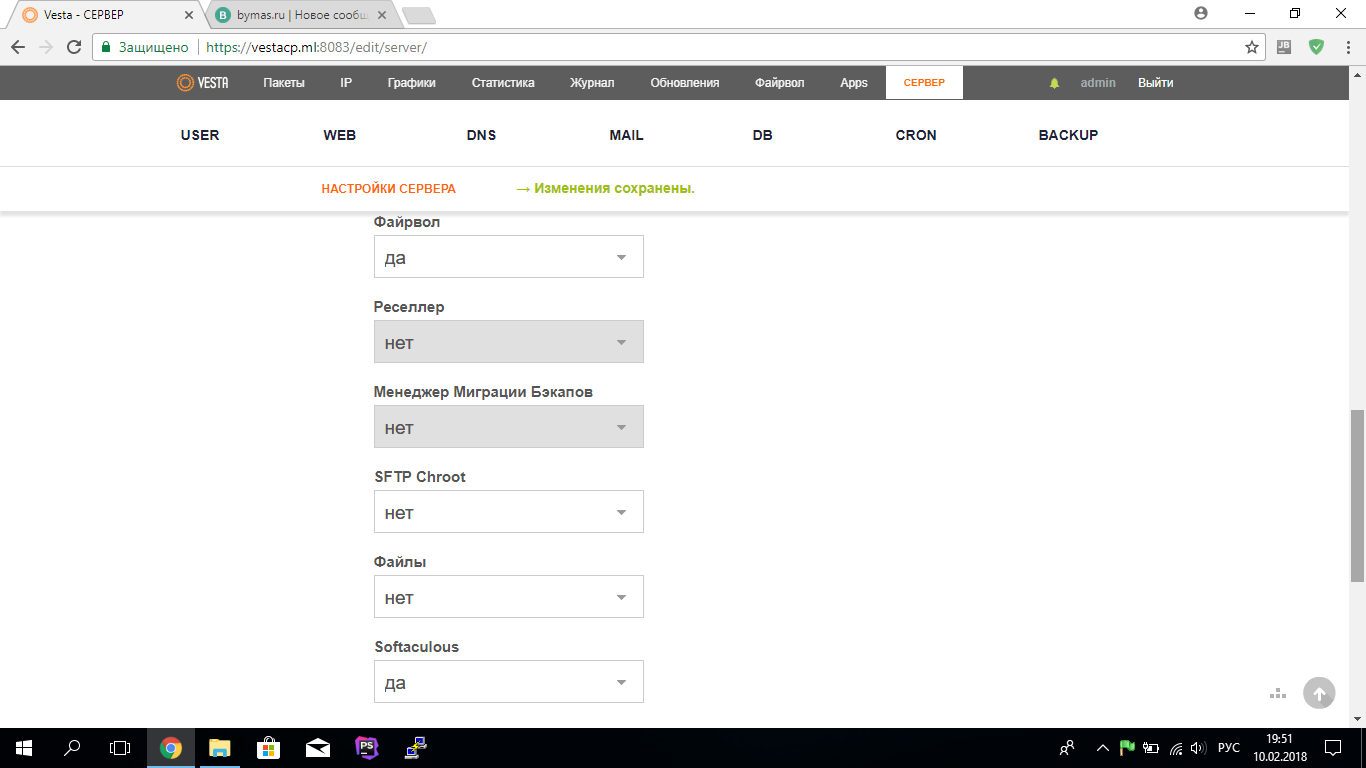Open File Explorer from taskbar
The width and height of the screenshot is (1366, 768).
tap(219, 748)
